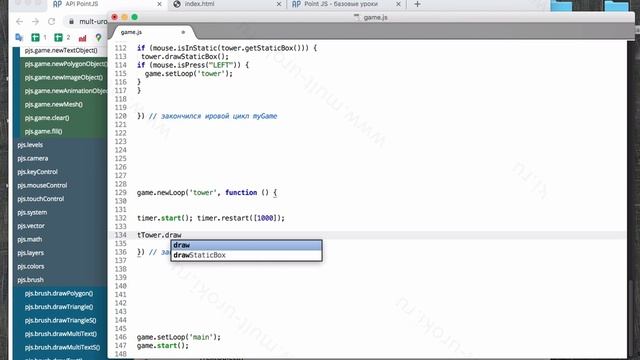
Task: Open pjs.game.newAnimationObject in API sidebar
Action: 65,91
